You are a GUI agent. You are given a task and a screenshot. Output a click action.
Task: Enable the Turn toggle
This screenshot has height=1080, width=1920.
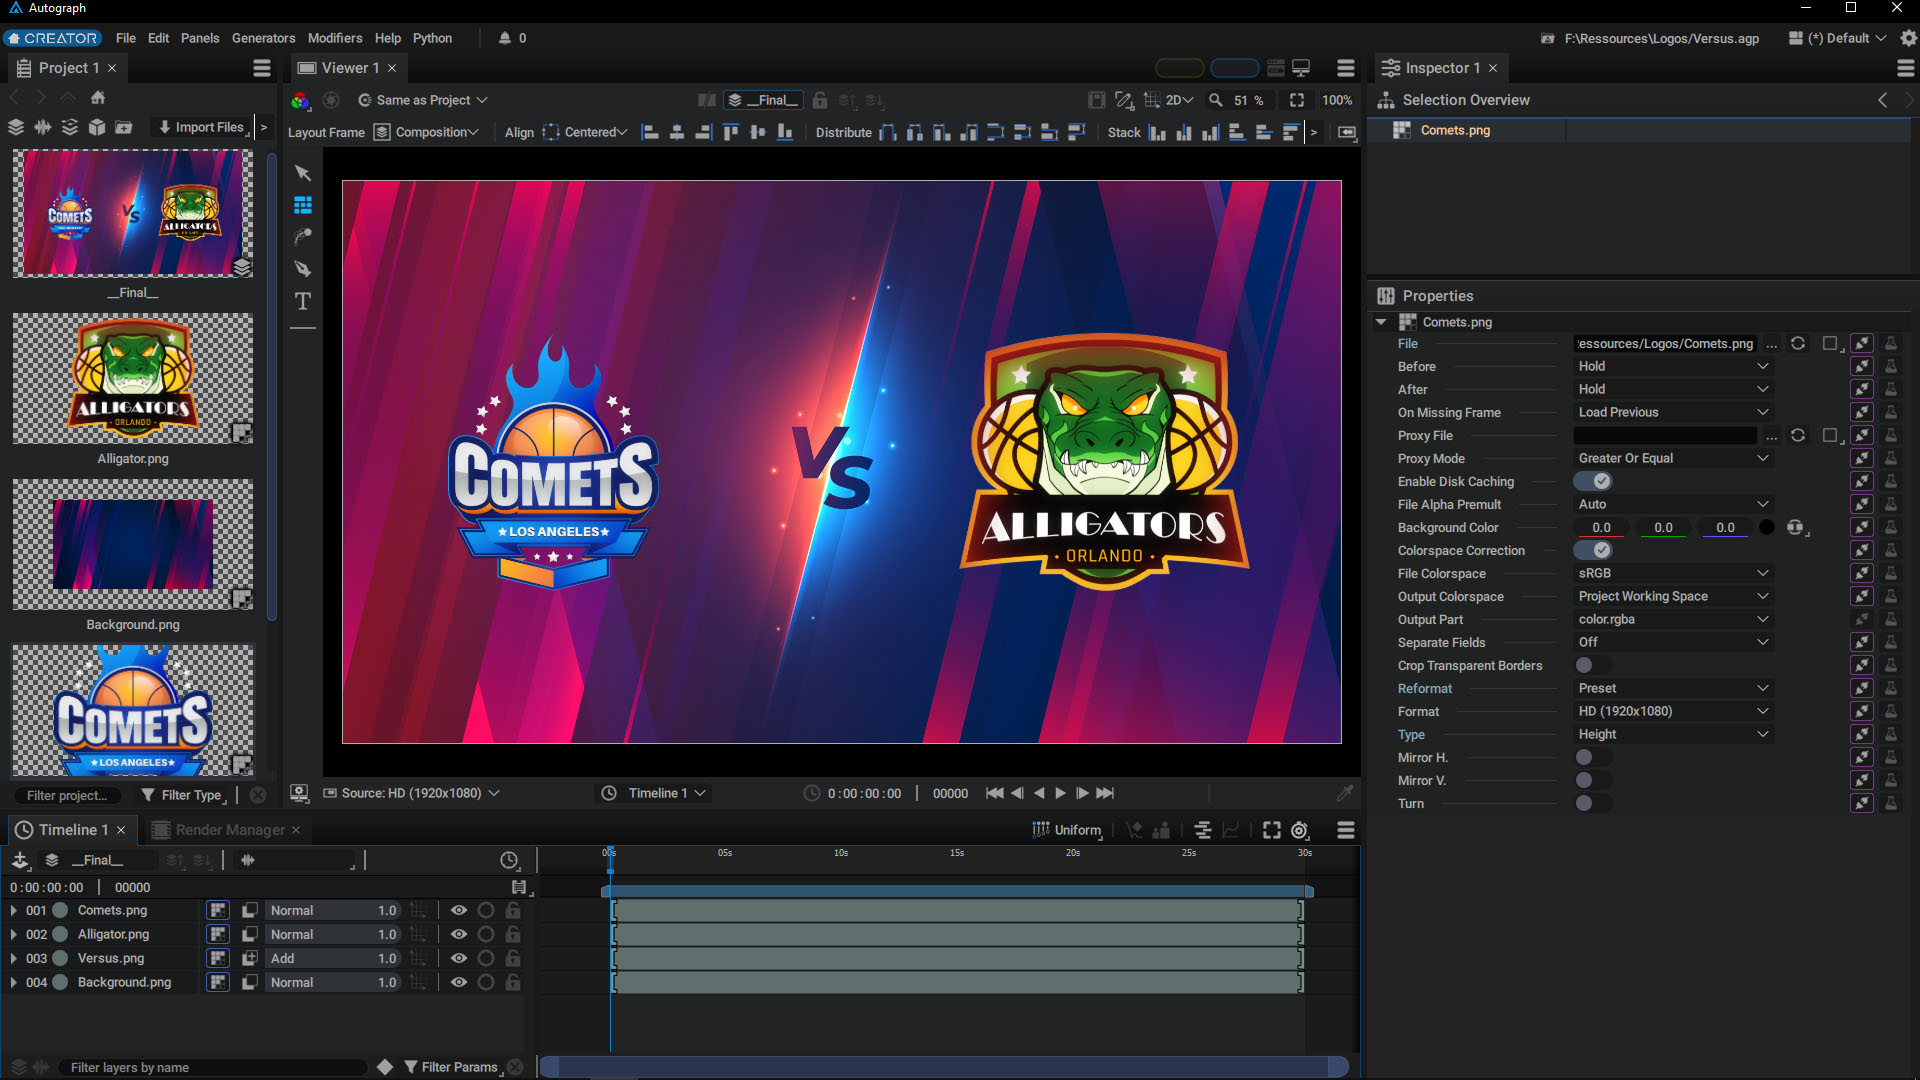[1593, 803]
